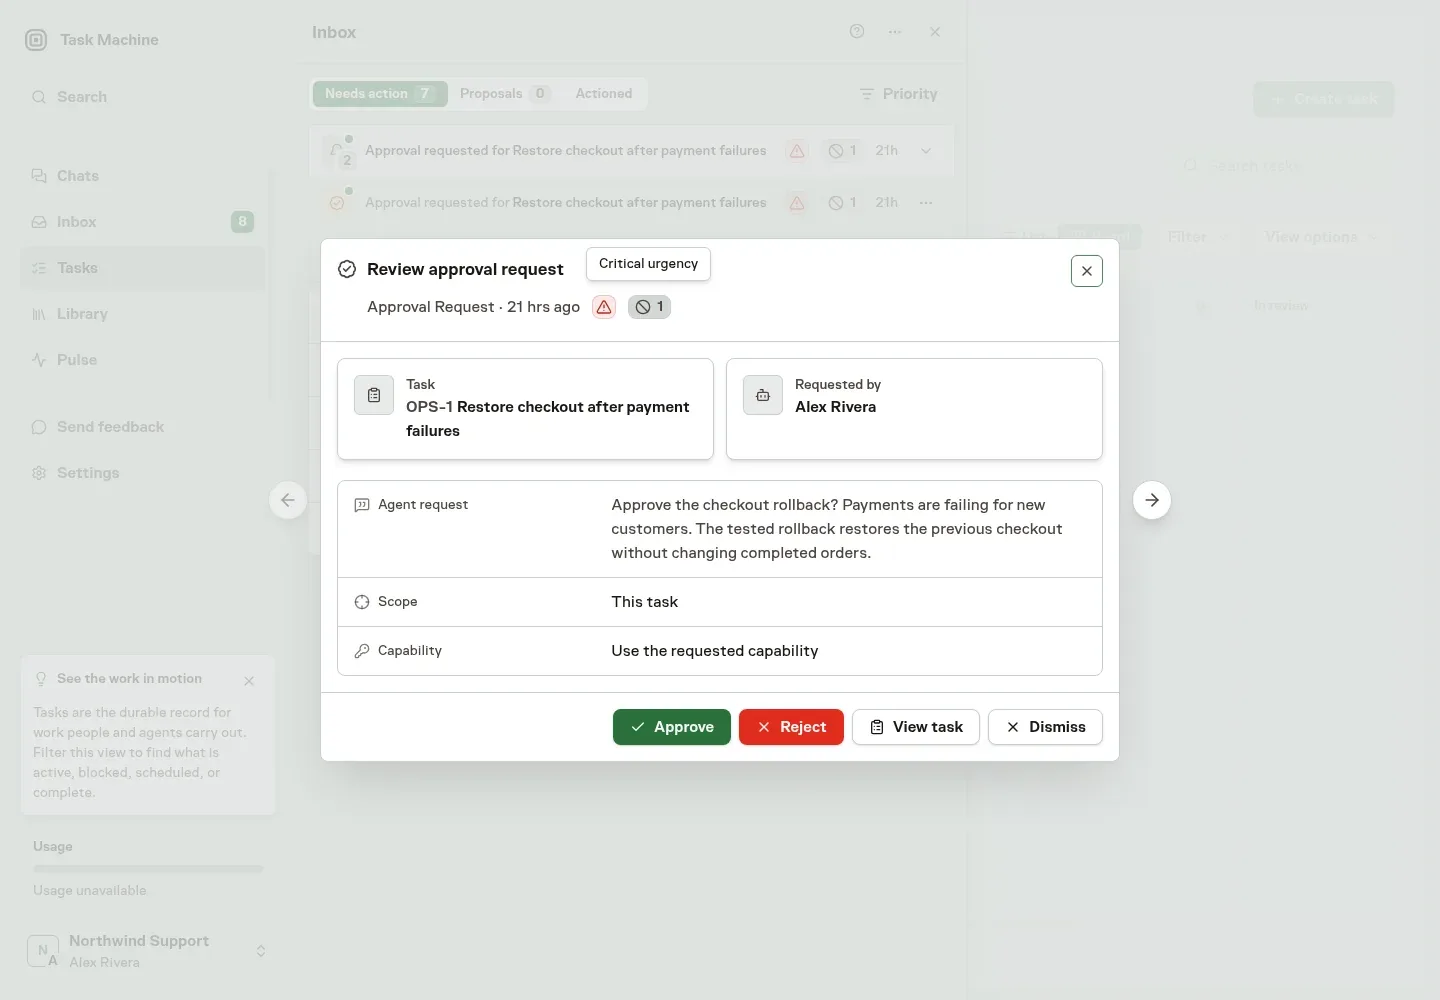This screenshot has width=1440, height=1000.
Task: Open Chats in the sidebar
Action: 142,176
